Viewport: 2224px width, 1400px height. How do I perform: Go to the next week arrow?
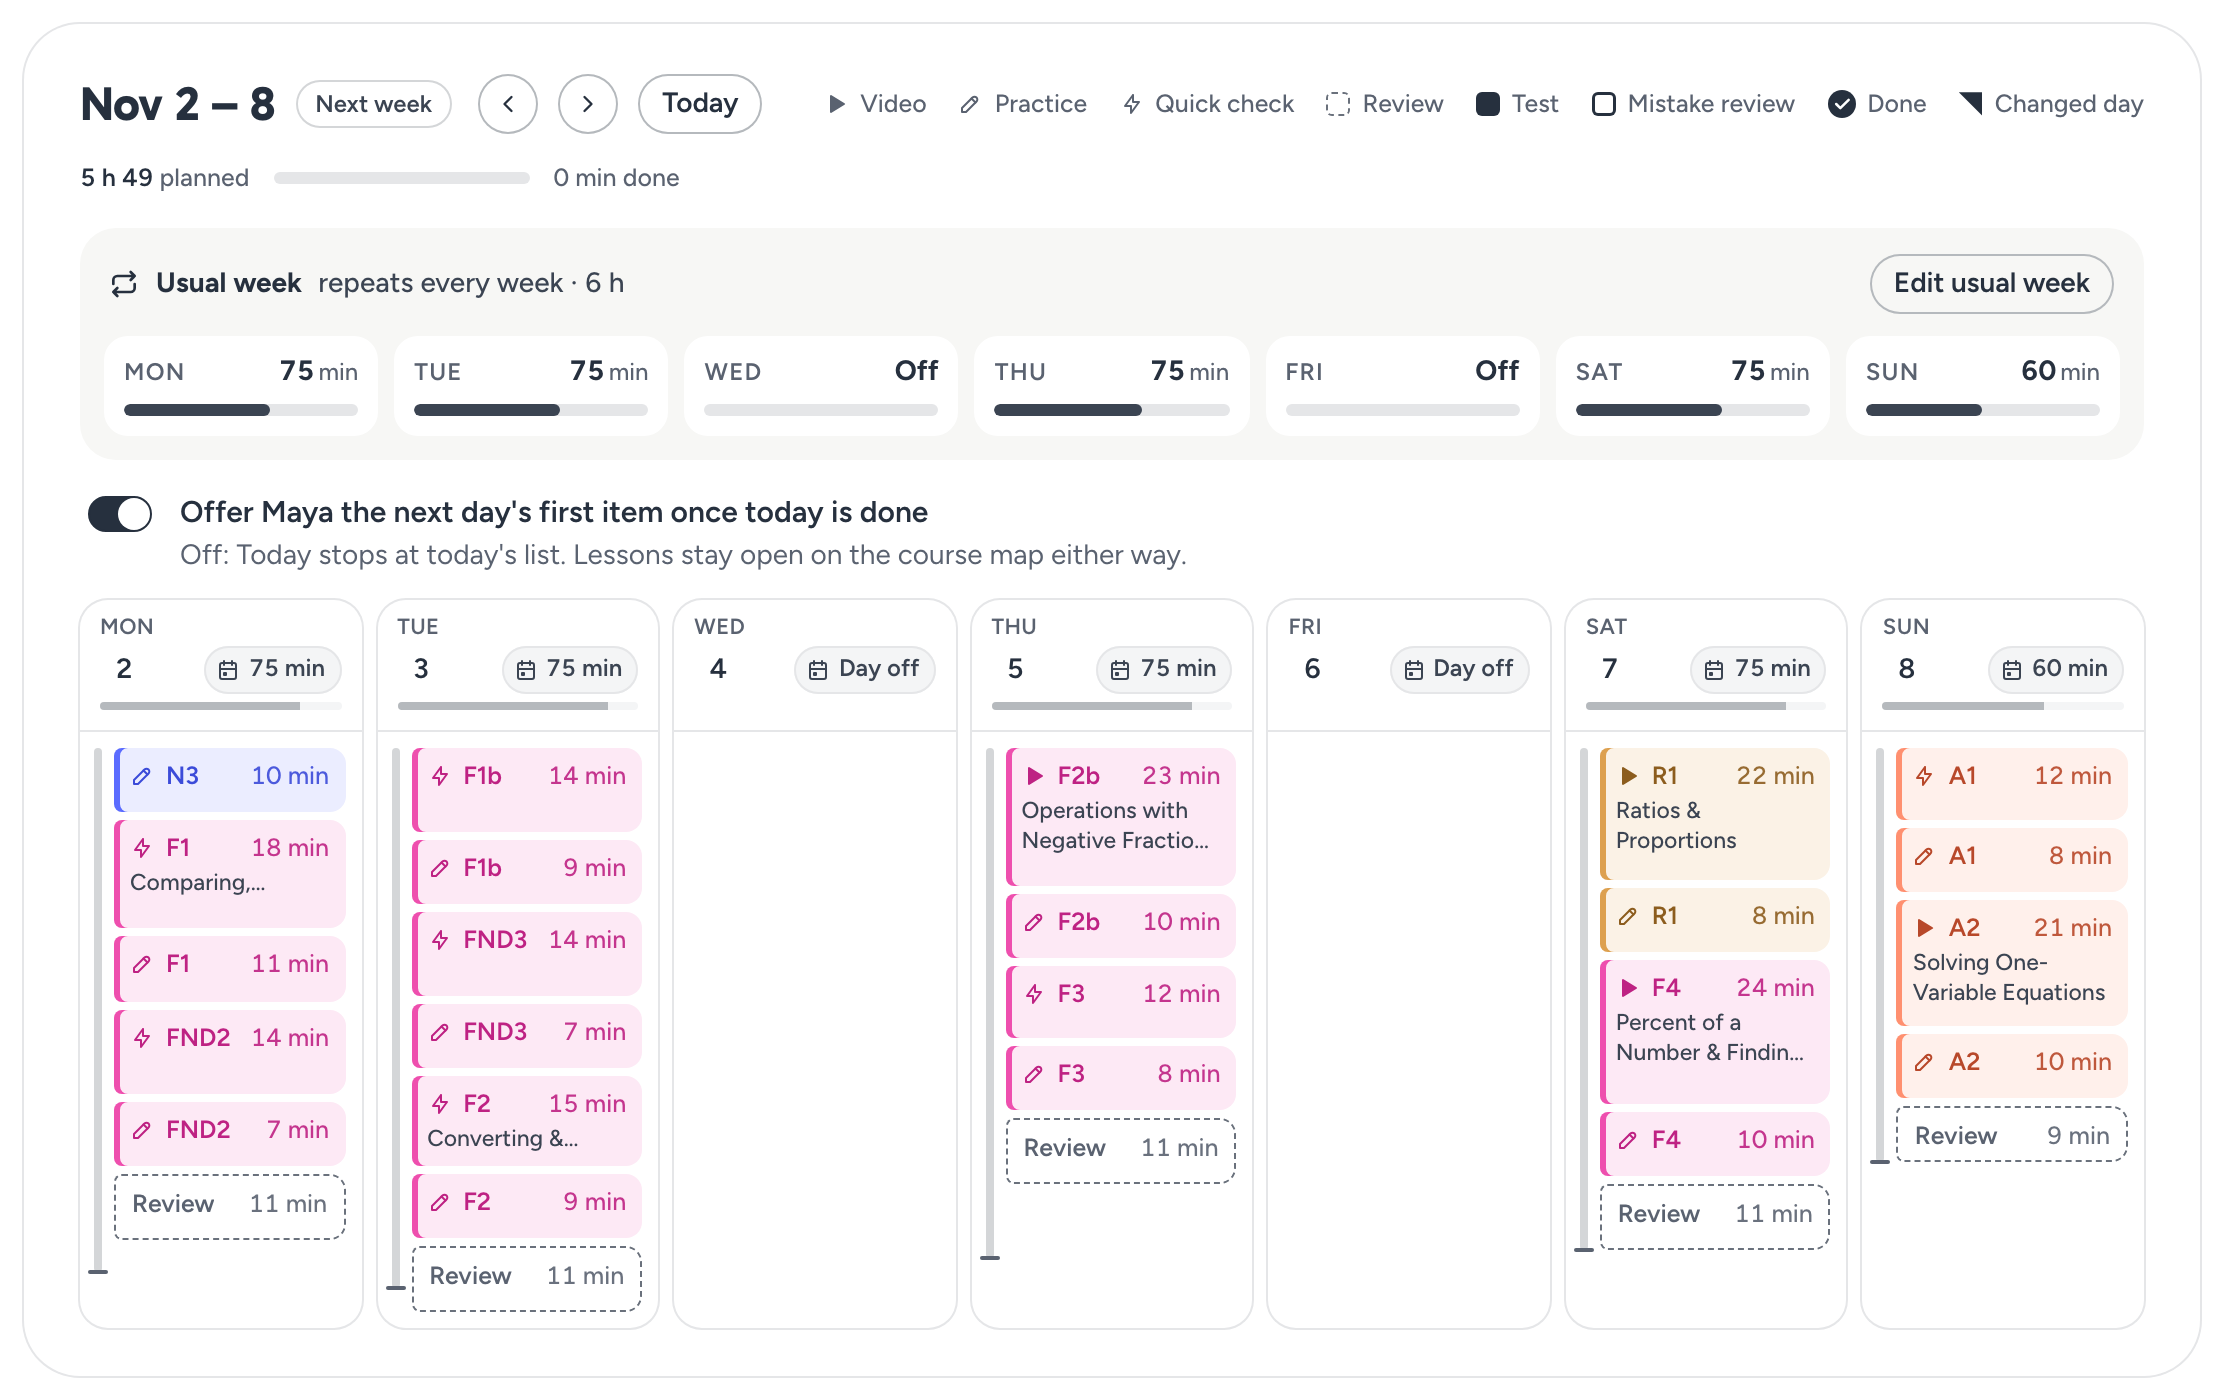[588, 104]
